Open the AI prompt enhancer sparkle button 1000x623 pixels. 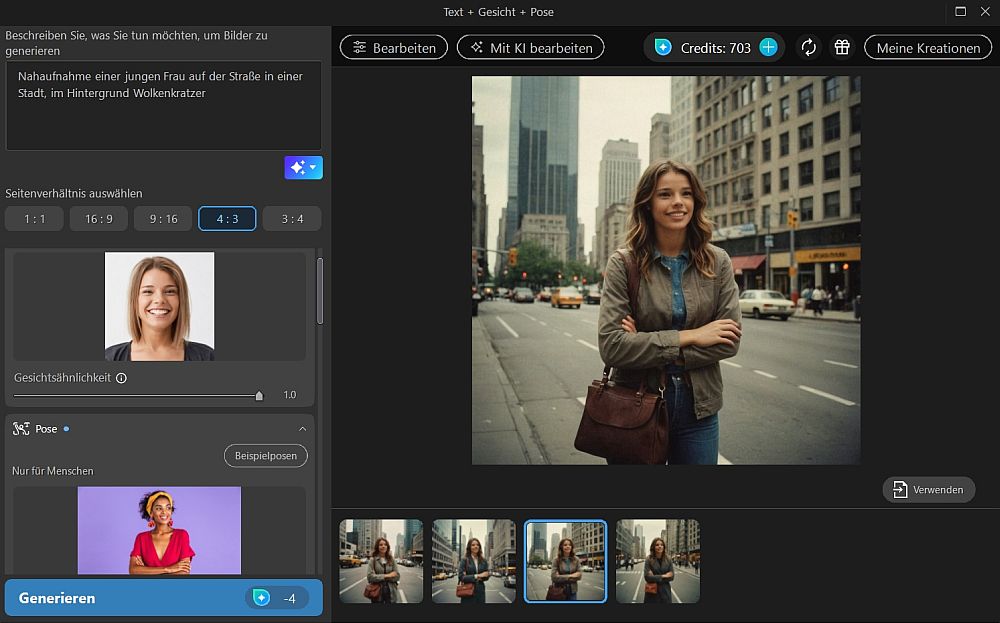[304, 168]
